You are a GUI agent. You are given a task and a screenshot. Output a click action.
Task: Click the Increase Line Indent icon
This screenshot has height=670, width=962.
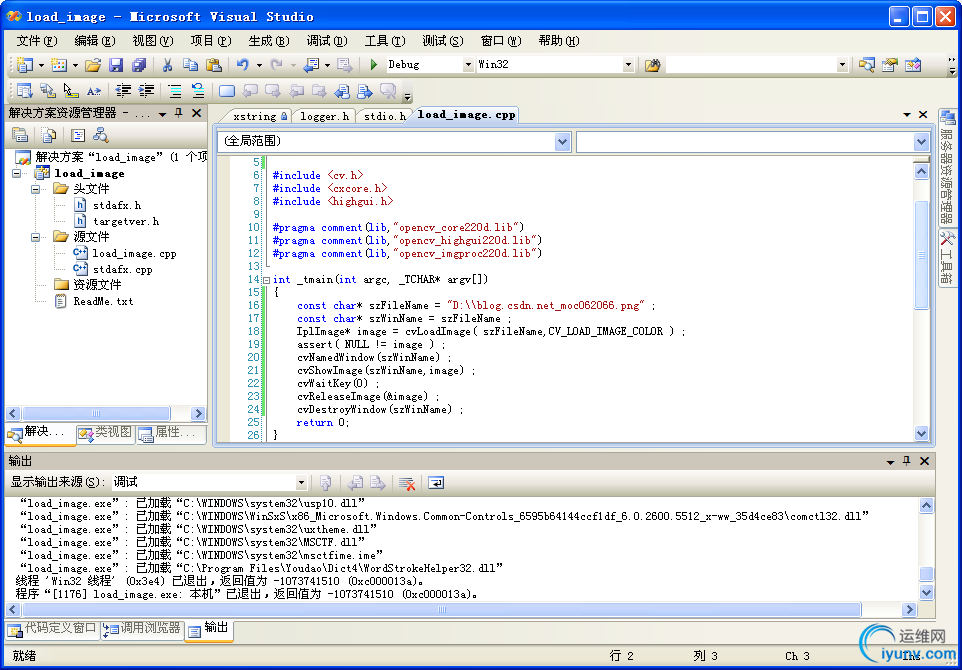(146, 91)
